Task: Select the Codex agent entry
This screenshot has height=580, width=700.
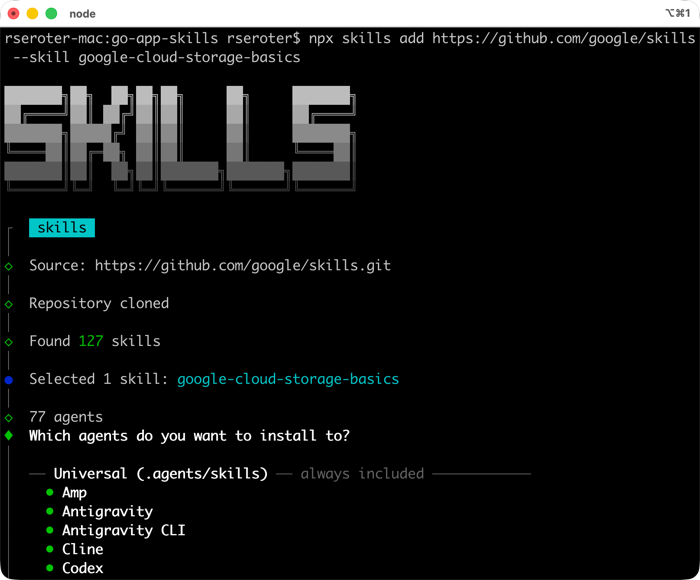Action: click(x=83, y=568)
